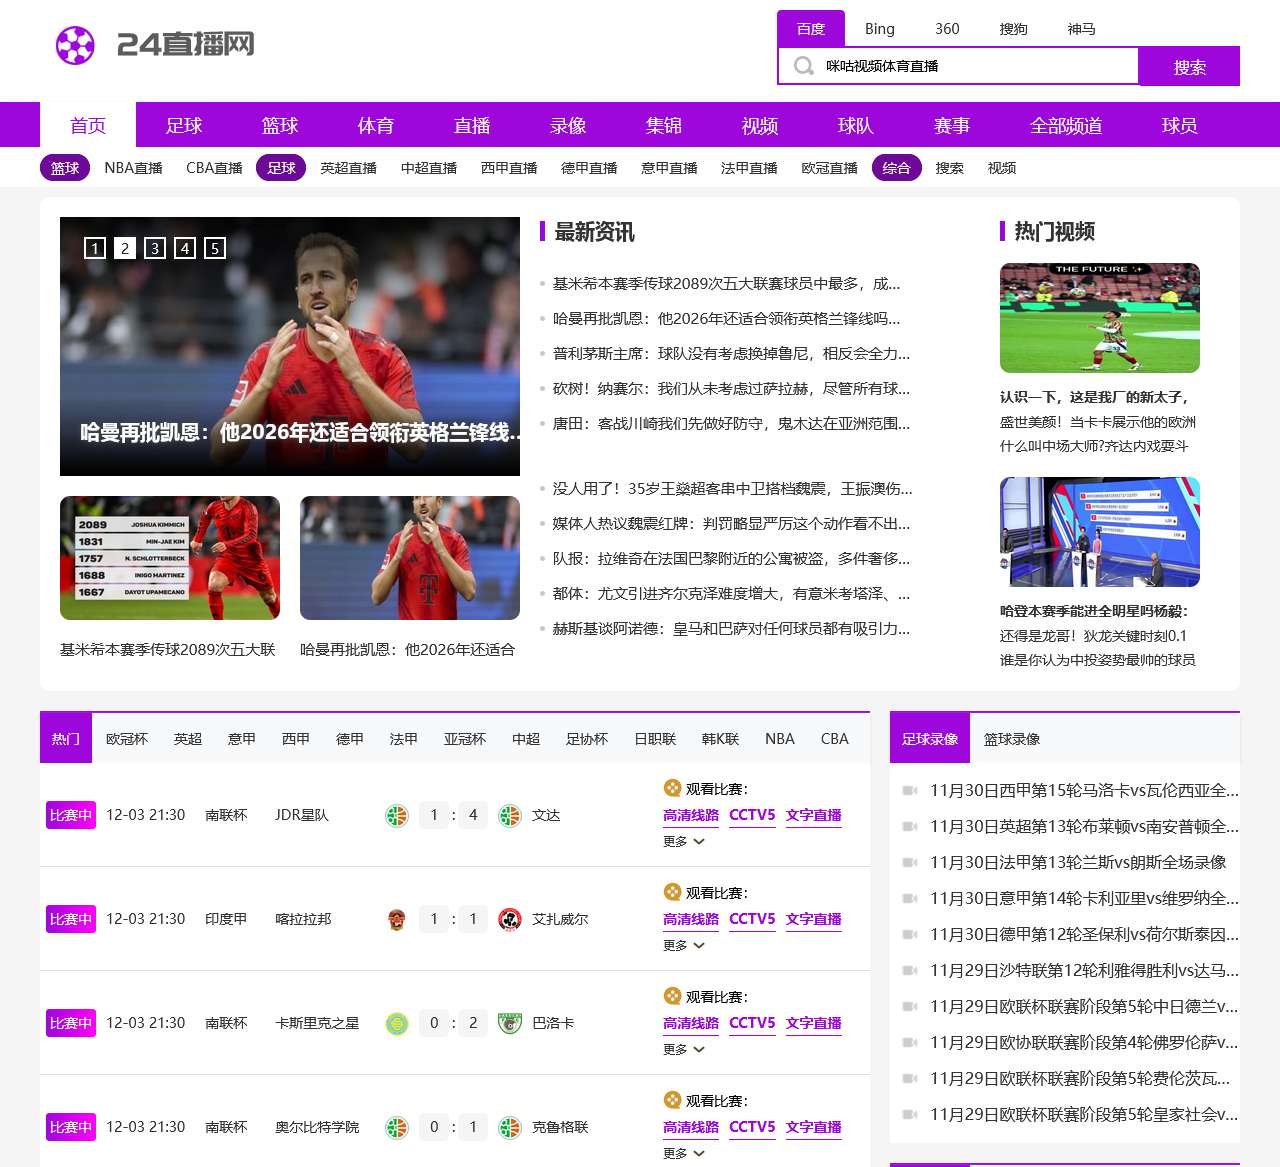Select carousel slide indicator 3
The width and height of the screenshot is (1280, 1167).
coord(155,248)
